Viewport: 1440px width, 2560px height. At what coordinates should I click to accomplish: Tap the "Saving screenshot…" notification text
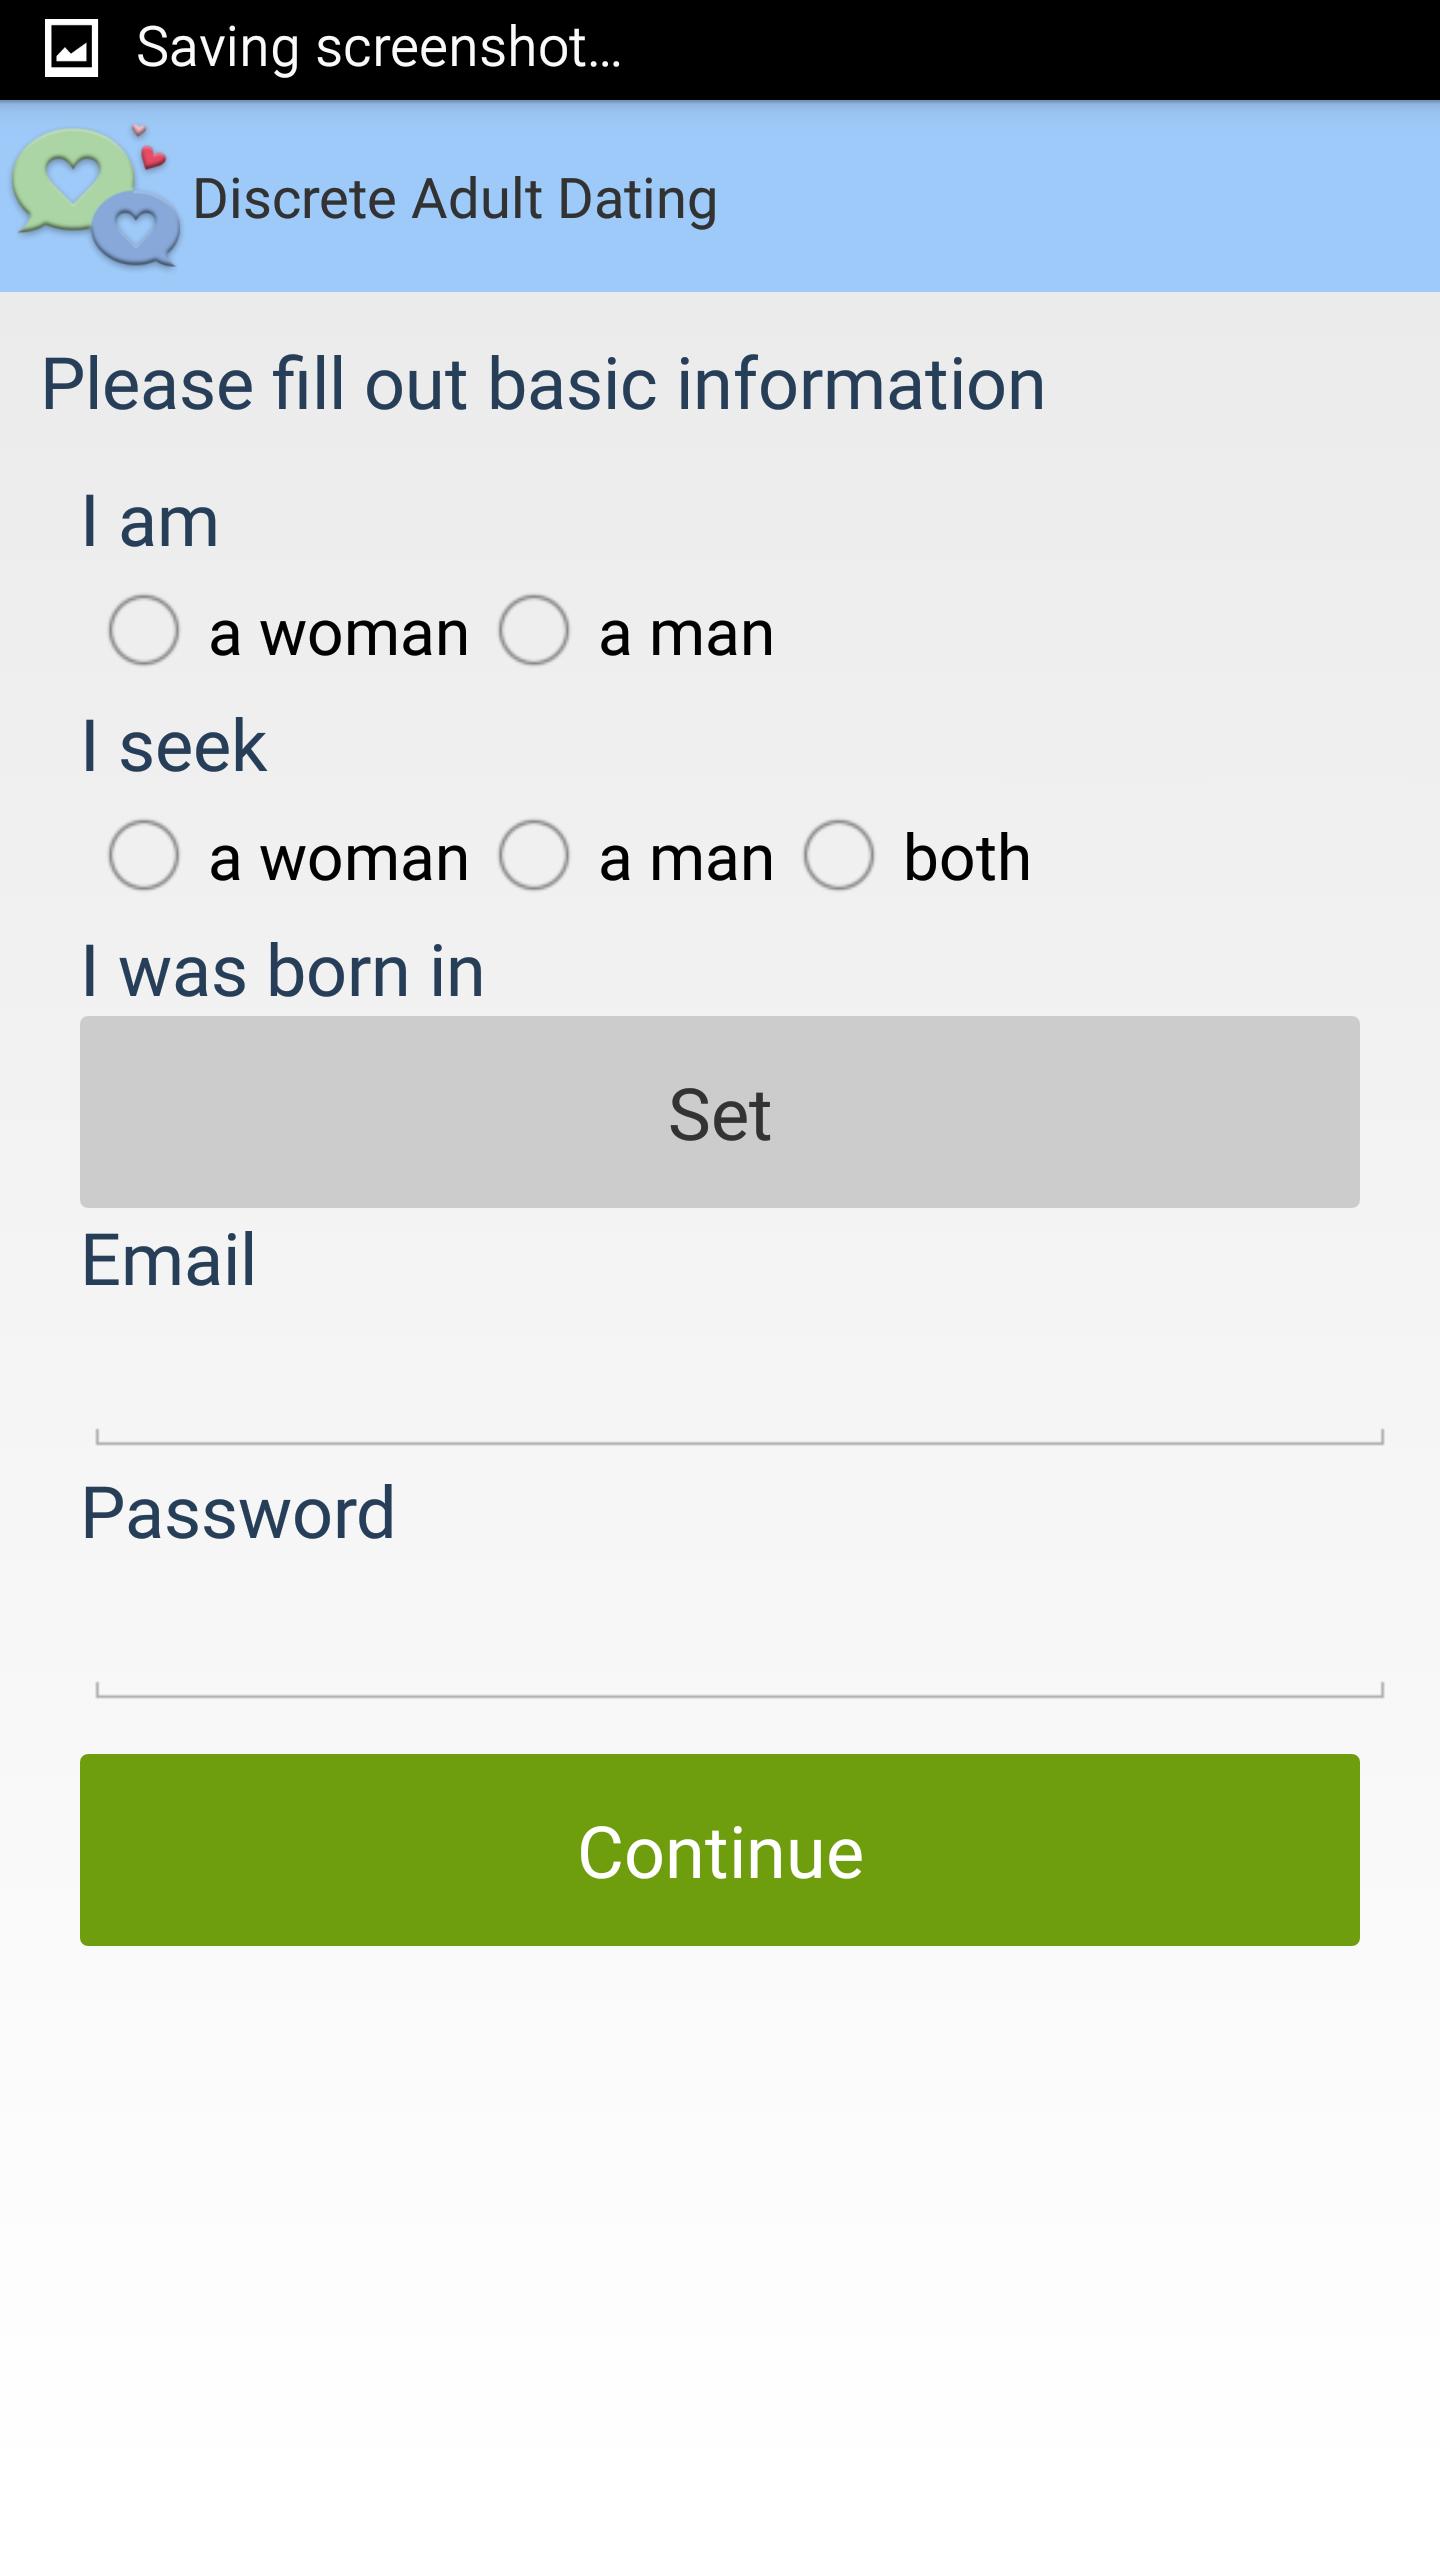click(378, 48)
